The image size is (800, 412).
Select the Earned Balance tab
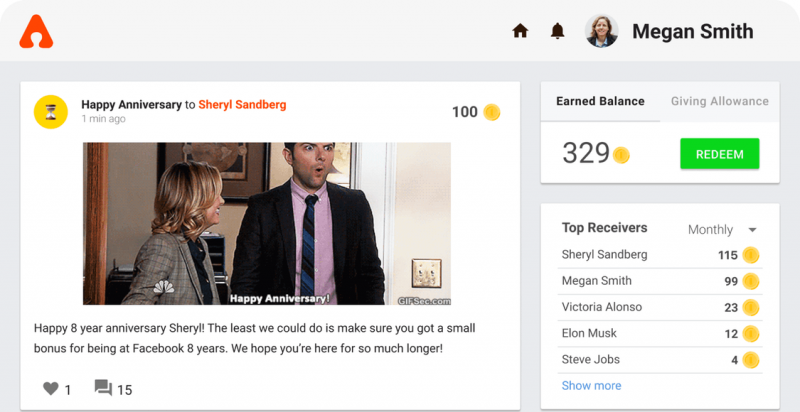coord(601,101)
